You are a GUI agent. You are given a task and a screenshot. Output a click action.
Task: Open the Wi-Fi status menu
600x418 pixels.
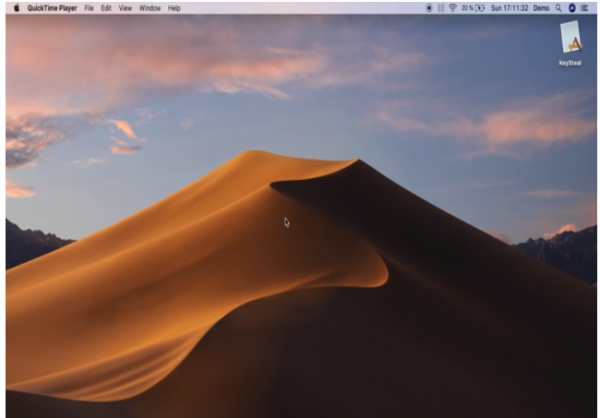[x=452, y=8]
